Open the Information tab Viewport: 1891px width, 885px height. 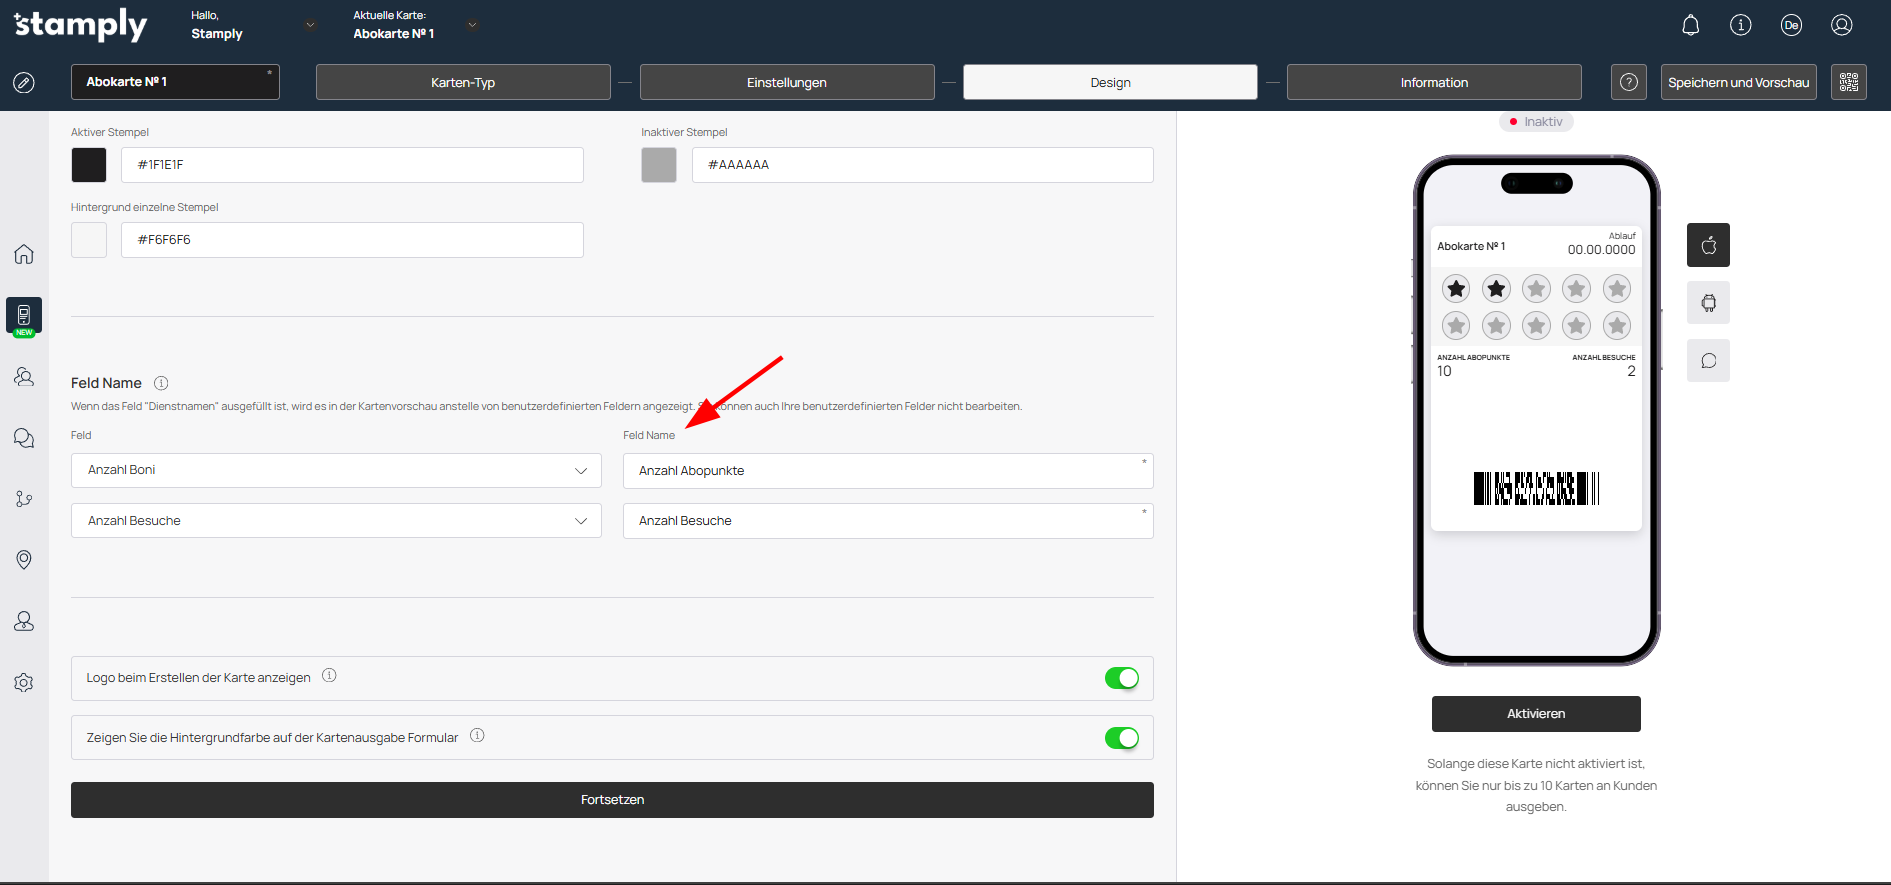tap(1433, 82)
